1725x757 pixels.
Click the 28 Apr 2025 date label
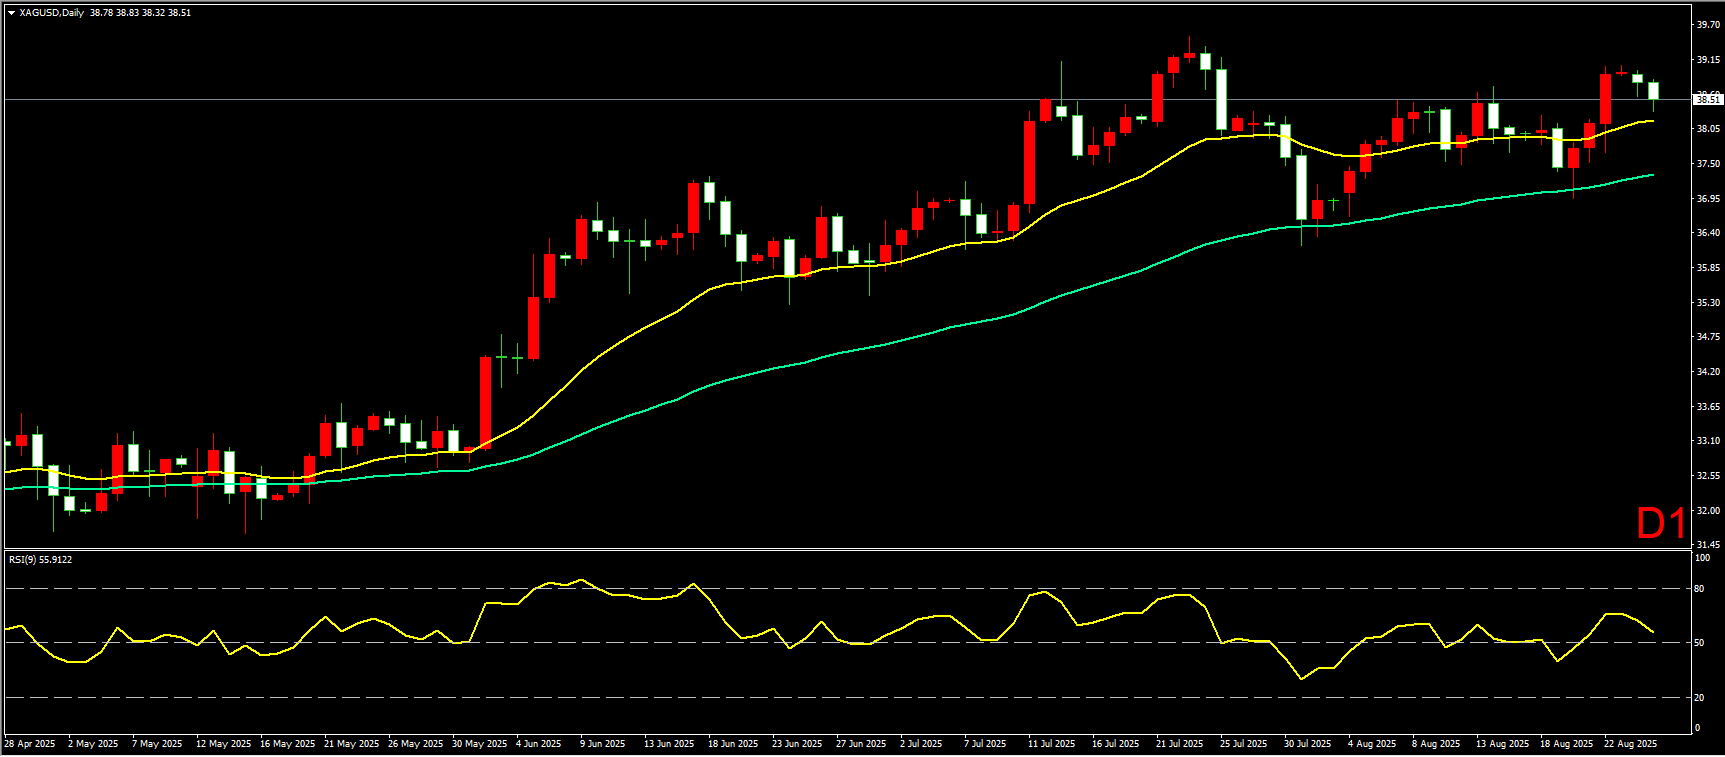click(x=30, y=744)
